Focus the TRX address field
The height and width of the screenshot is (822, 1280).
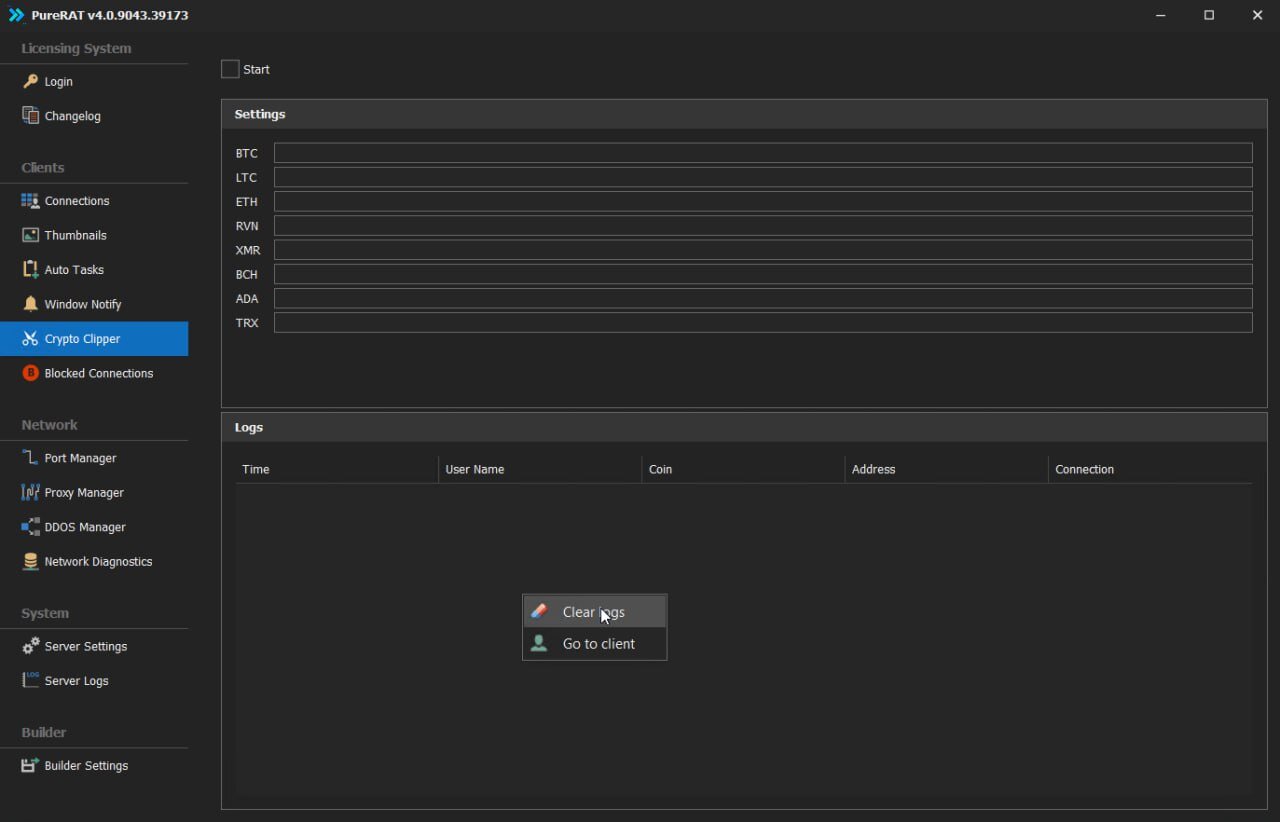[763, 322]
